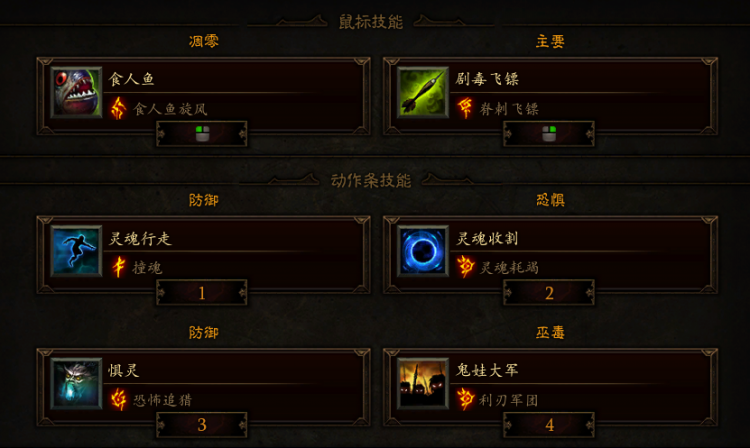Select the 剧毒飞镖 poison dart icon
This screenshot has width=750, height=448.
423,92
